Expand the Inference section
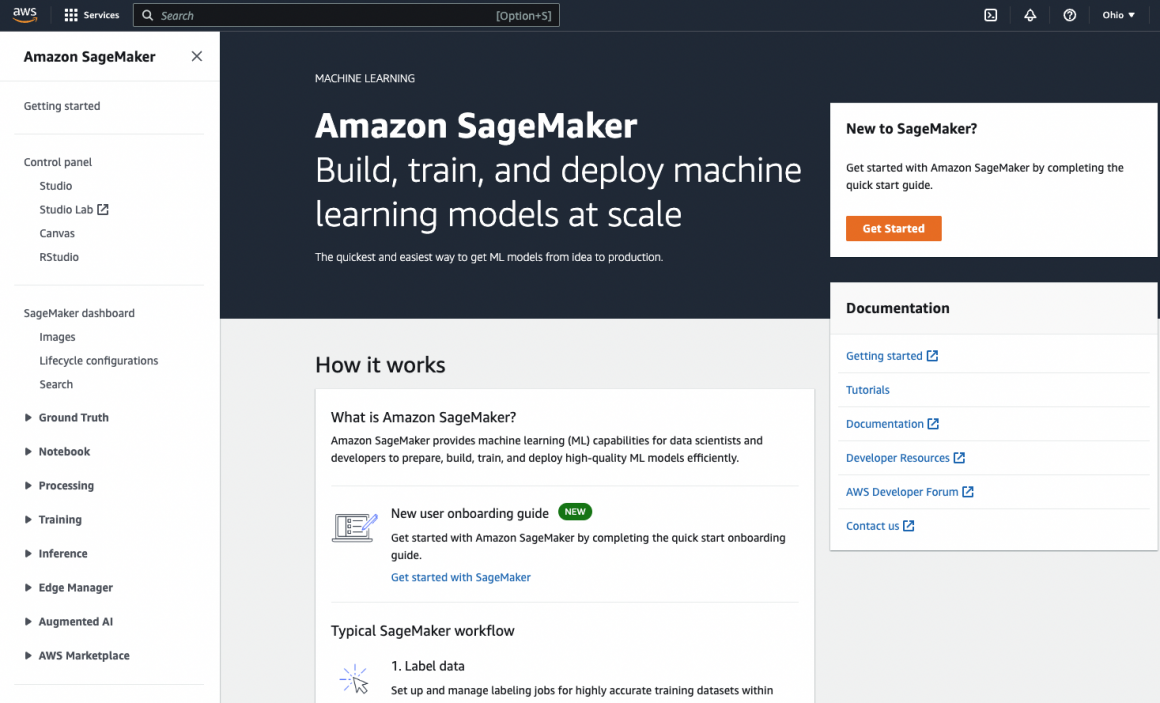 [62, 554]
